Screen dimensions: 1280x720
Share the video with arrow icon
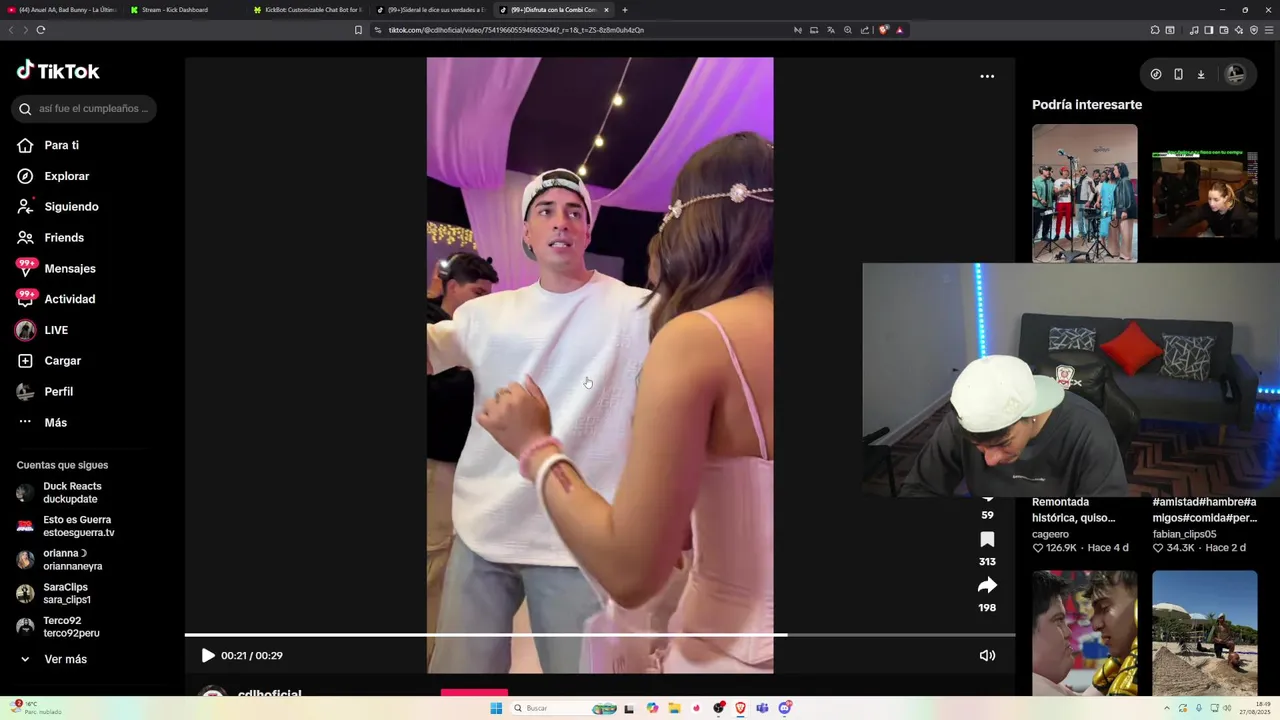tap(987, 585)
